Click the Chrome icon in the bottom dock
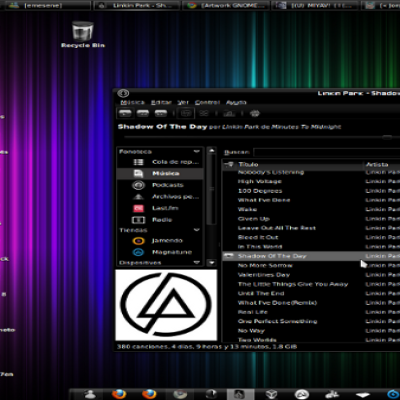The image size is (400, 400). click(x=180, y=394)
